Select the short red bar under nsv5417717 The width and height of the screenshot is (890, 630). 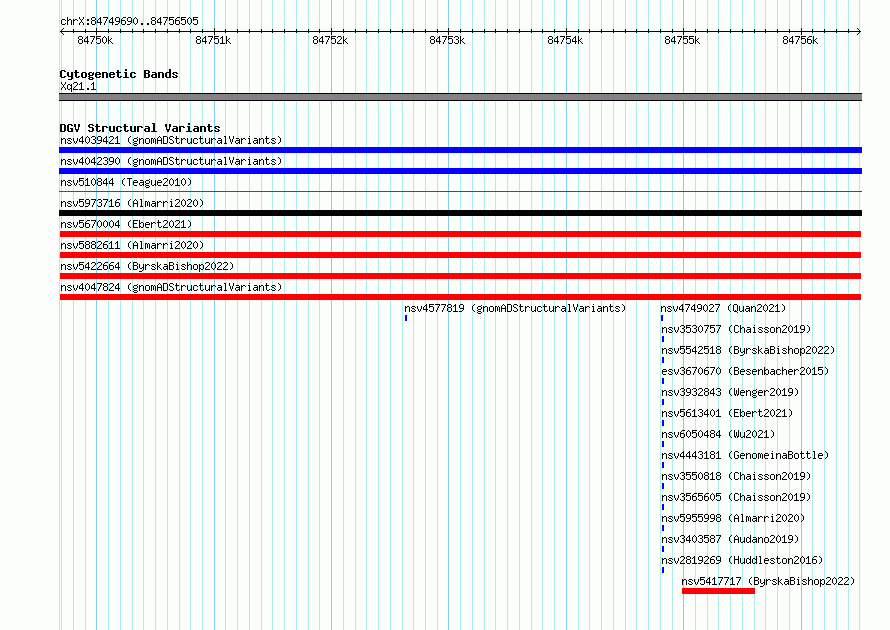tap(718, 591)
